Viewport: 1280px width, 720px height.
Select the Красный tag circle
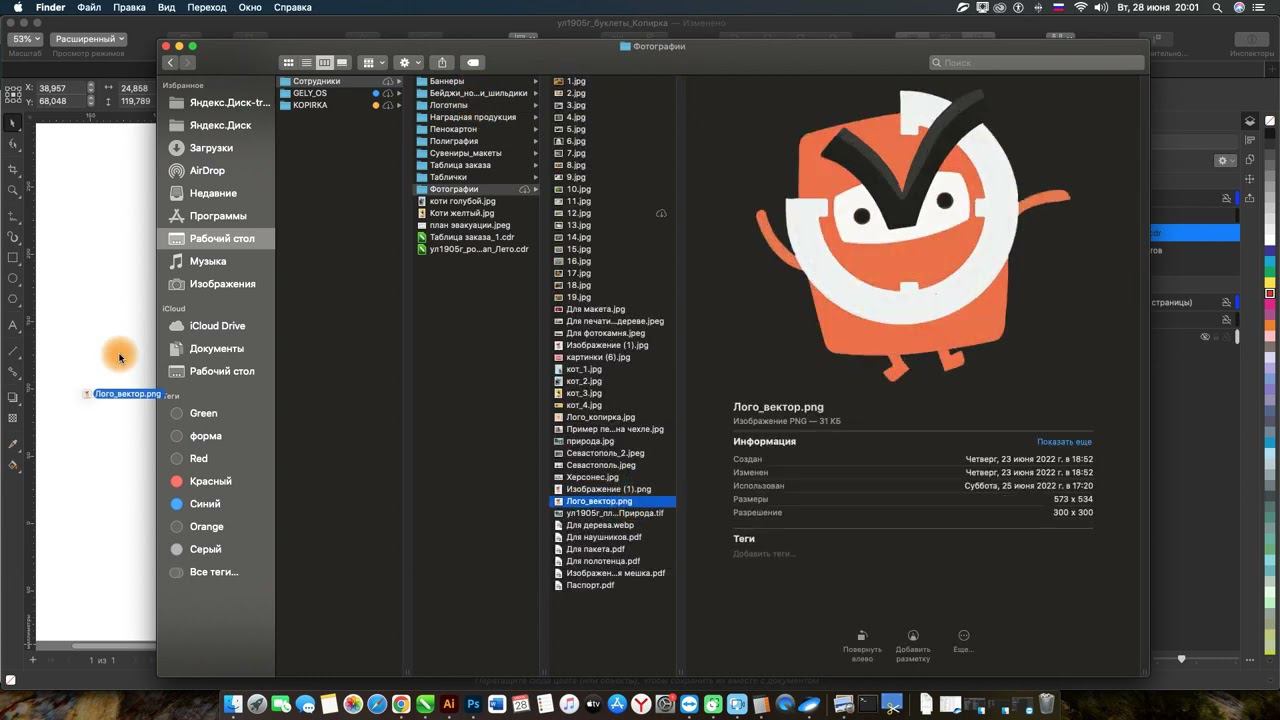point(177,482)
